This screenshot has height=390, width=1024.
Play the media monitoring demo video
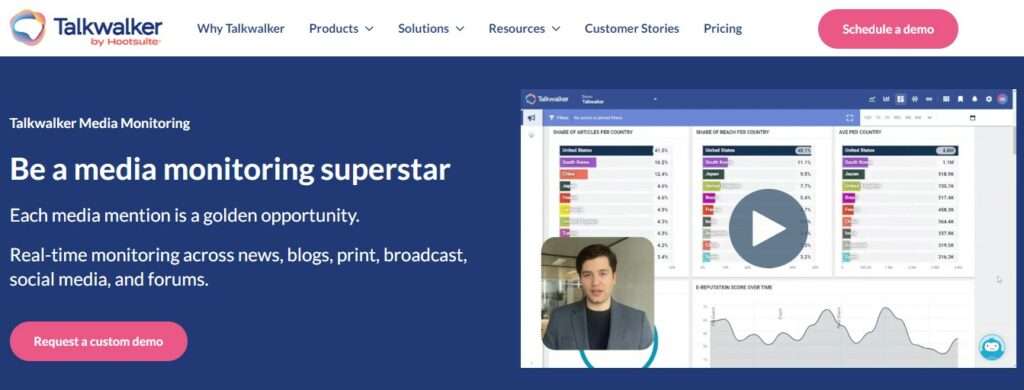[x=768, y=228]
